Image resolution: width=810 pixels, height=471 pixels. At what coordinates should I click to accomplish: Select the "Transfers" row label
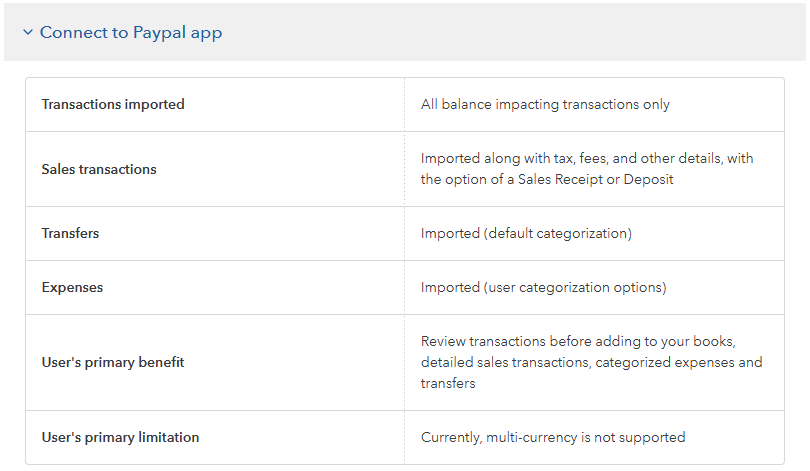click(70, 234)
